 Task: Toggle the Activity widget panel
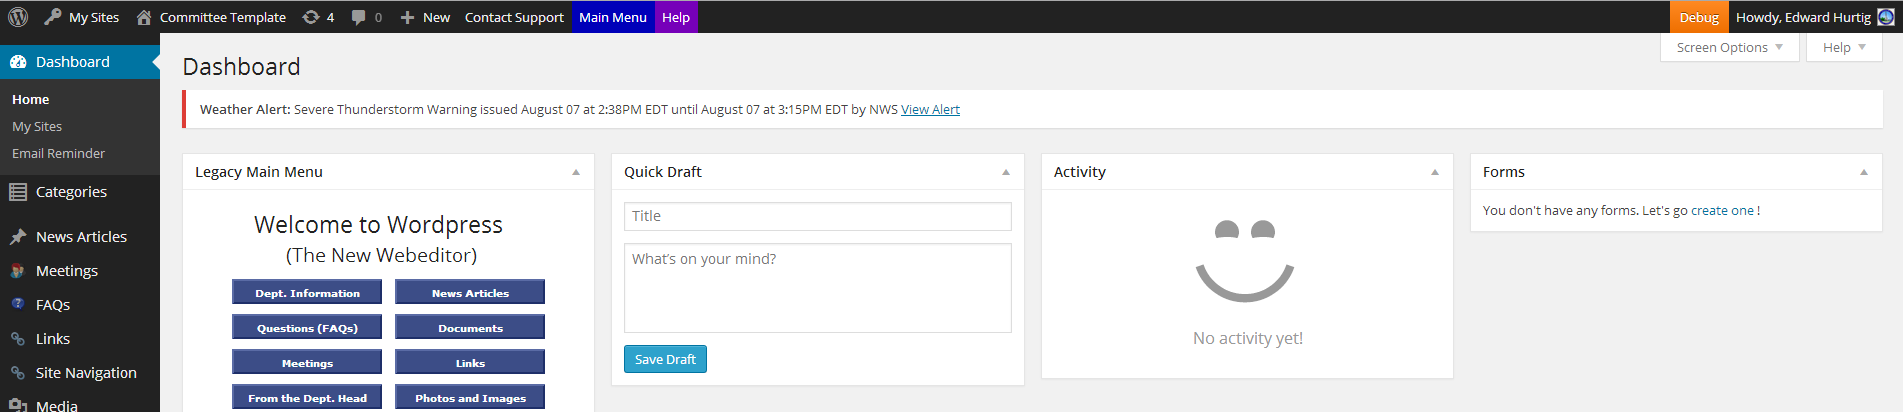(x=1435, y=172)
